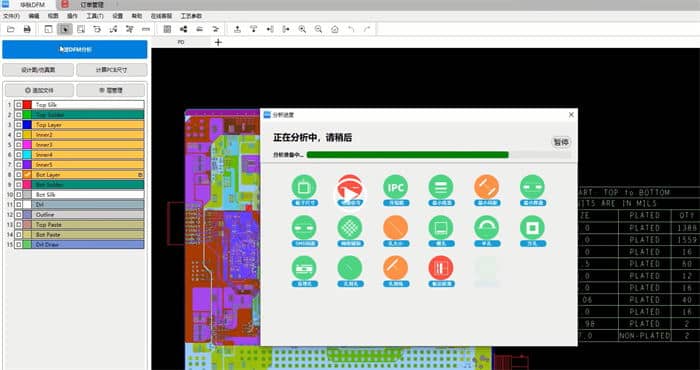Toggle the Top Paste layer checkbox
This screenshot has height=370, width=700.
point(18,224)
